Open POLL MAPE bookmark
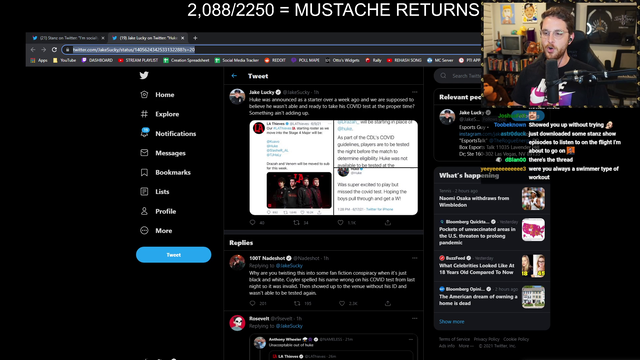Viewport: 640px width, 360px height. [x=305, y=60]
